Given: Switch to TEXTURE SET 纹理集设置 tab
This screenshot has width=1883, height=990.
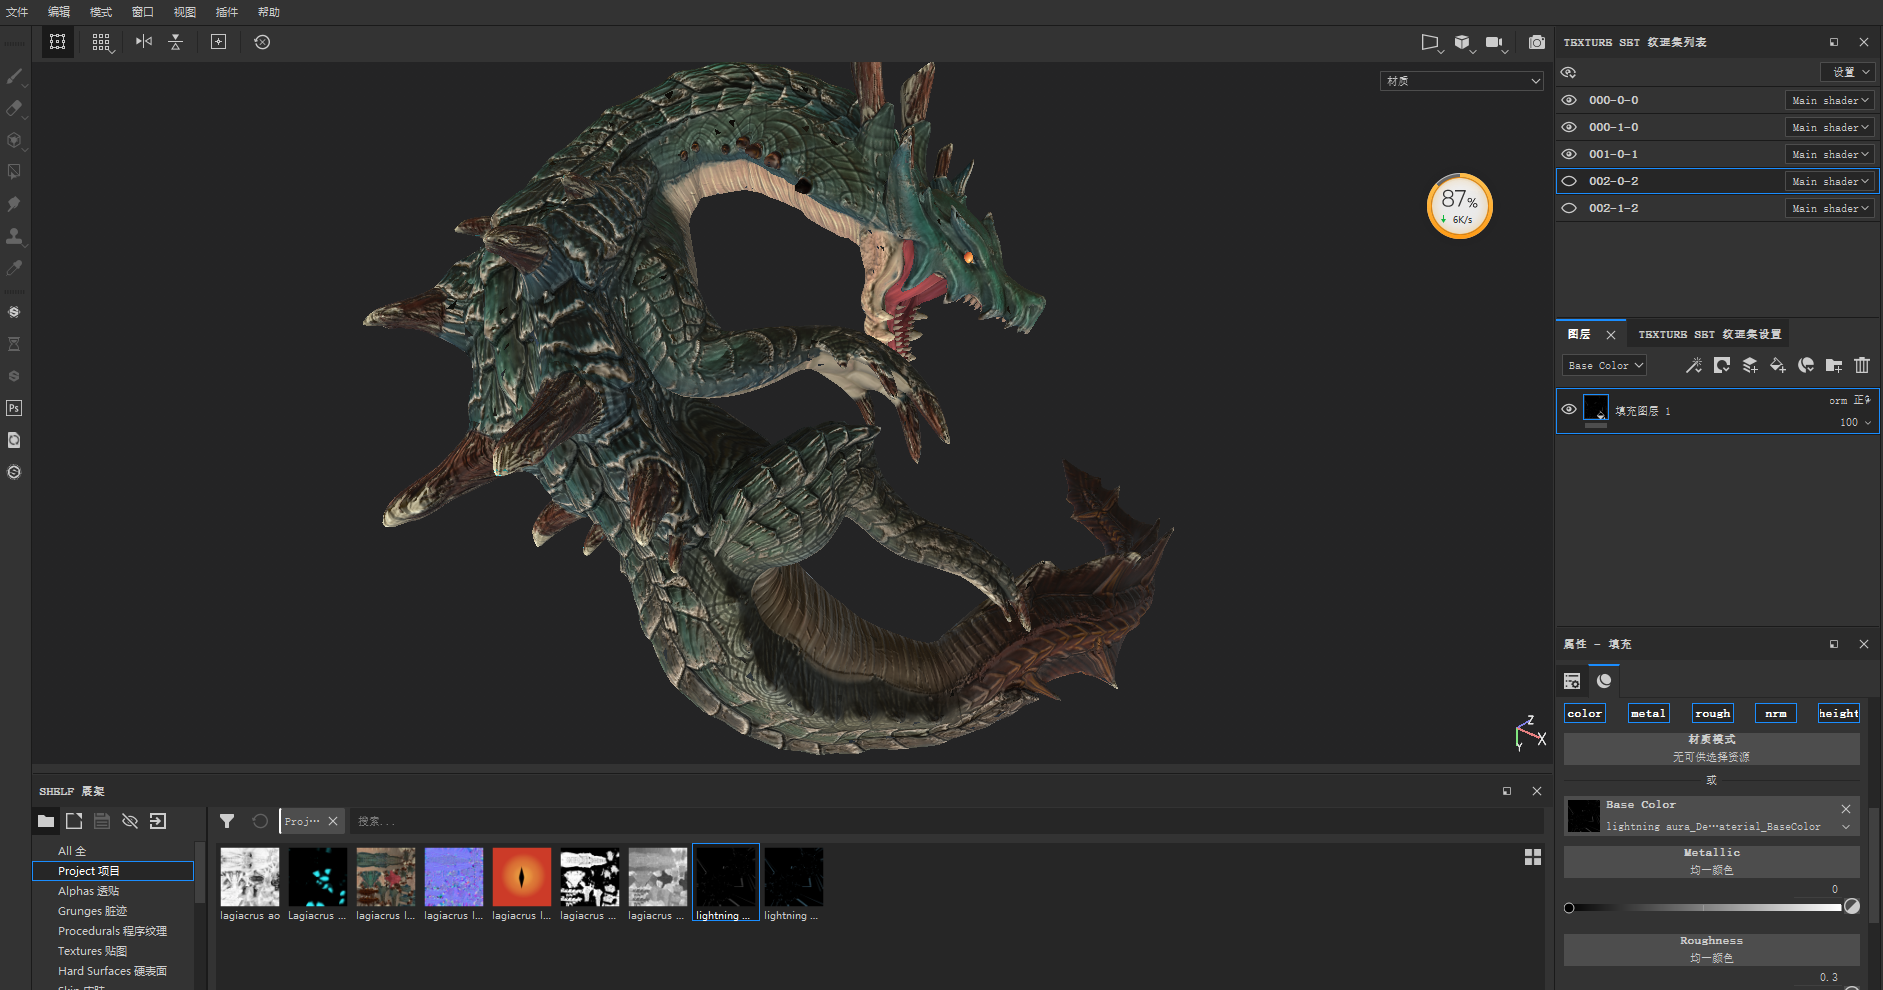Looking at the screenshot, I should click(1709, 334).
